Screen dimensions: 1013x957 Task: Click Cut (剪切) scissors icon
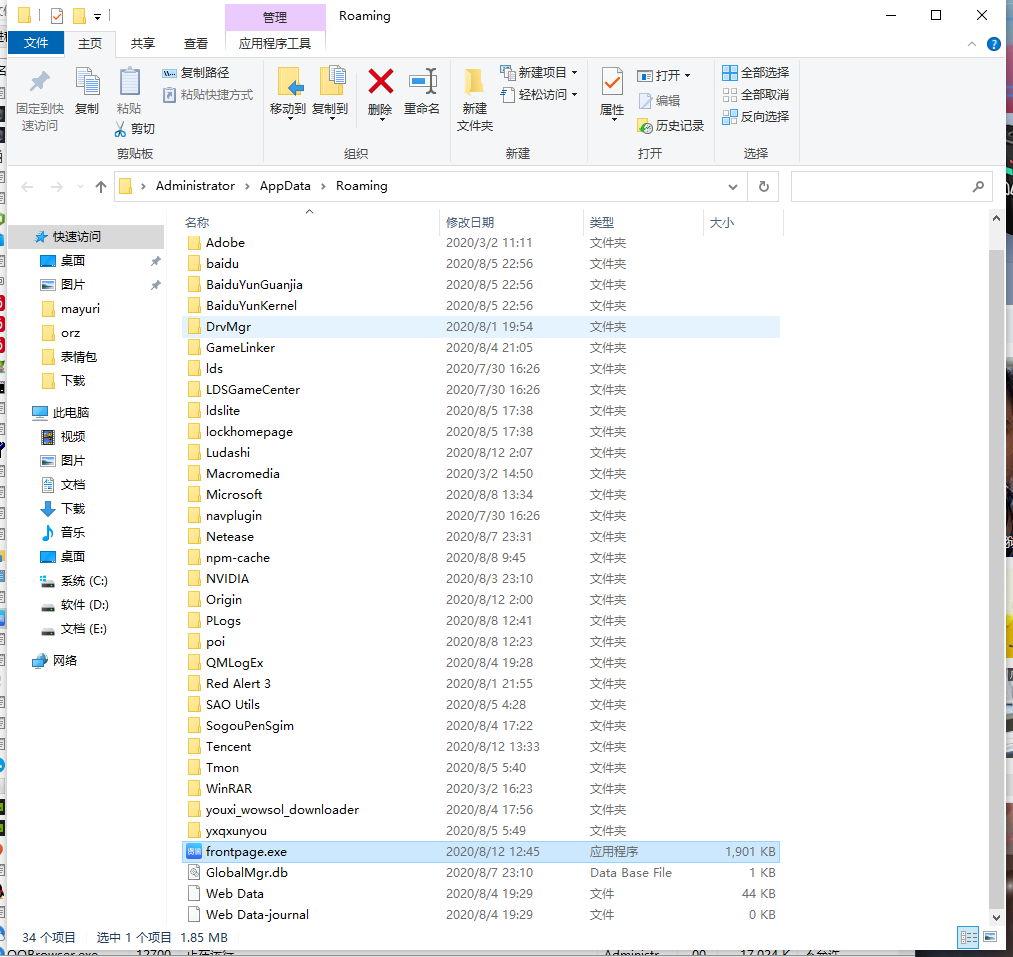click(x=120, y=129)
